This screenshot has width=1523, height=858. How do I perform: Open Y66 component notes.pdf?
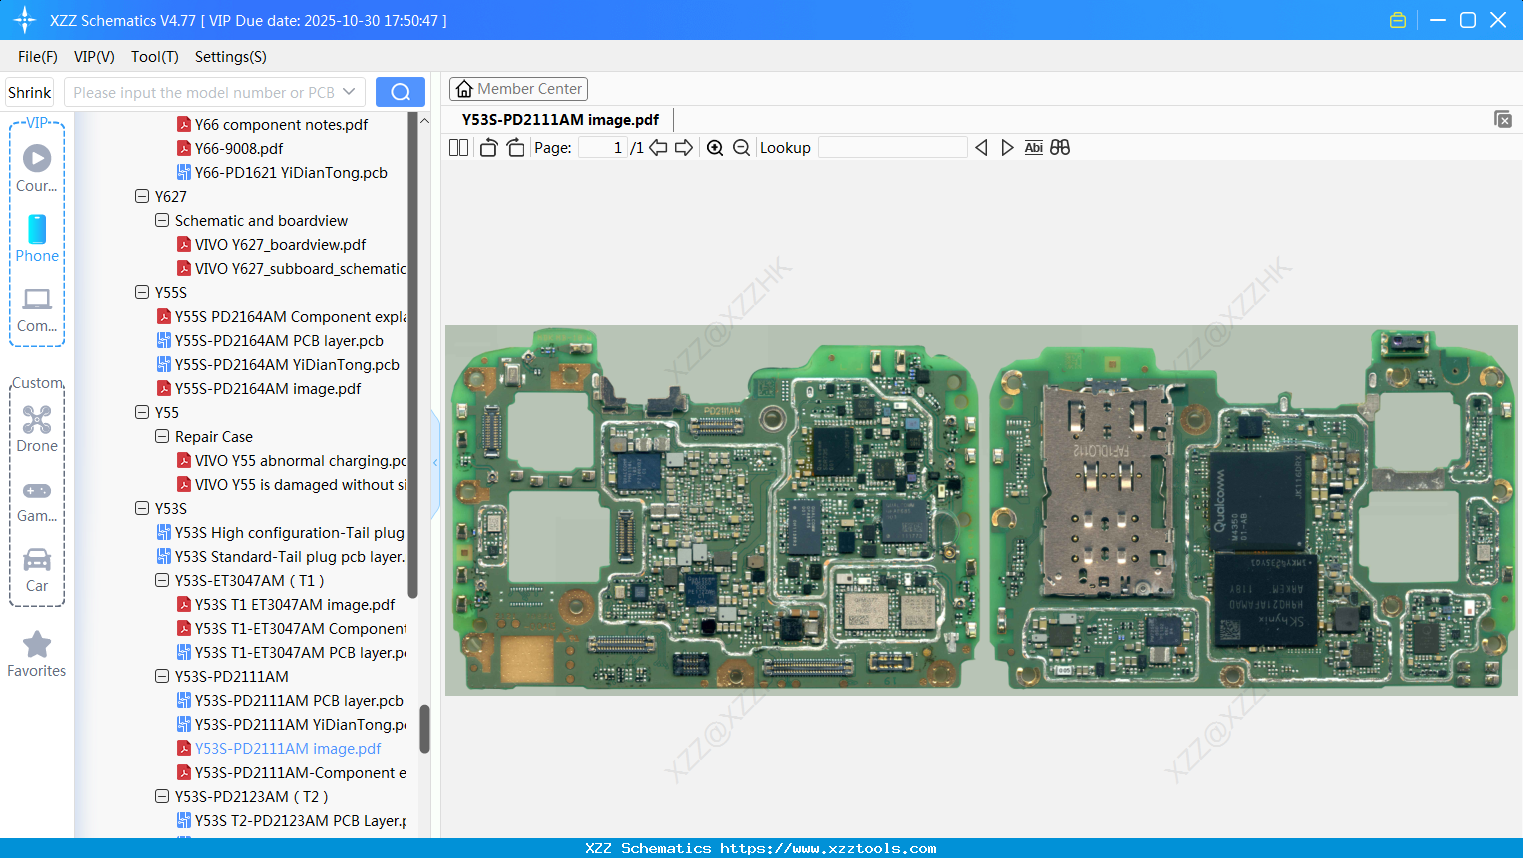[x=281, y=124]
